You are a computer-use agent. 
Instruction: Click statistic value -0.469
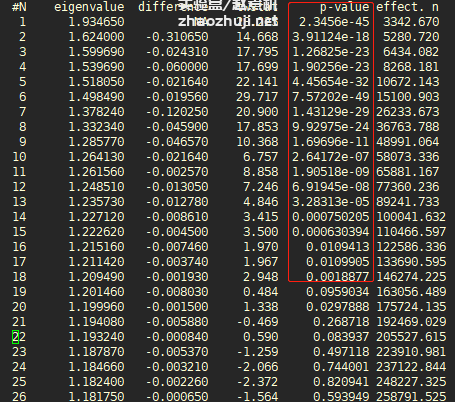257,322
